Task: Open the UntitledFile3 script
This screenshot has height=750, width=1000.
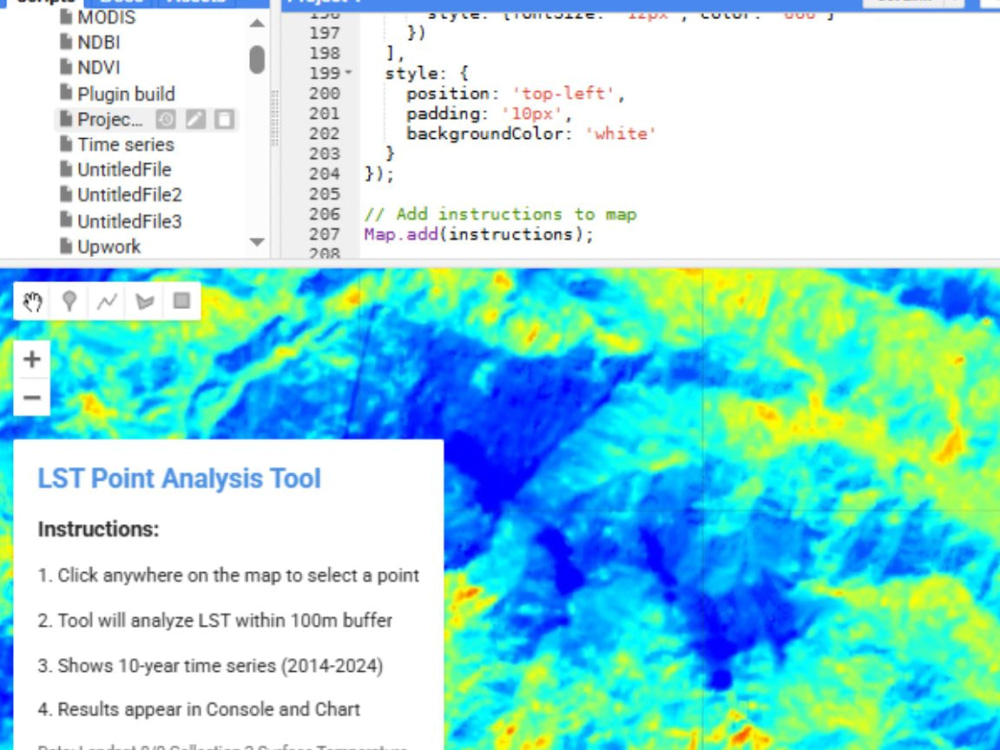Action: point(129,221)
